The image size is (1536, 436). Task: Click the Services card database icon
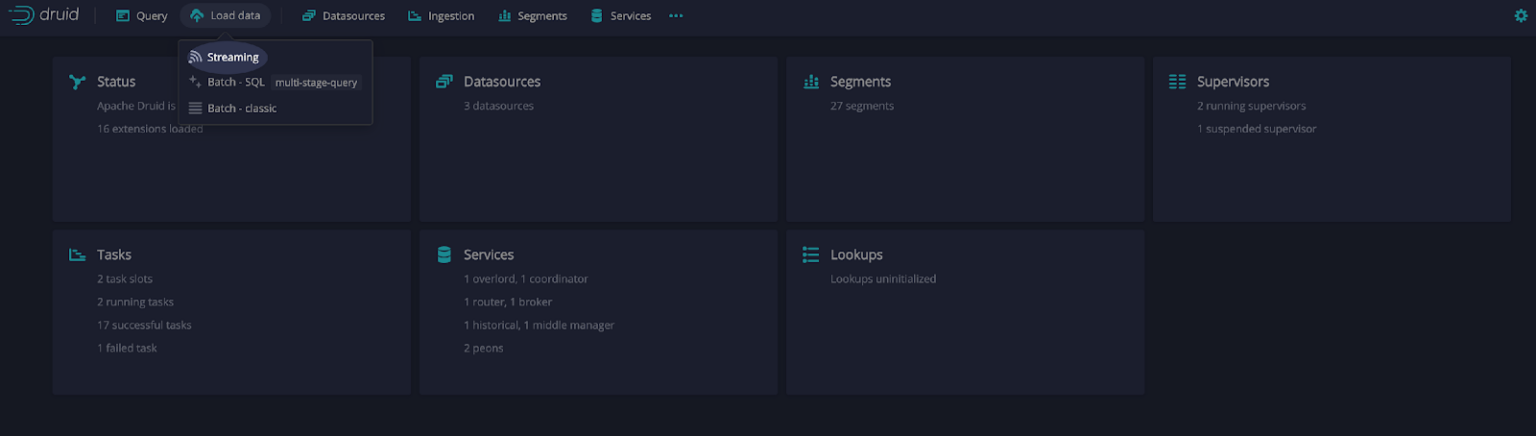tap(444, 255)
